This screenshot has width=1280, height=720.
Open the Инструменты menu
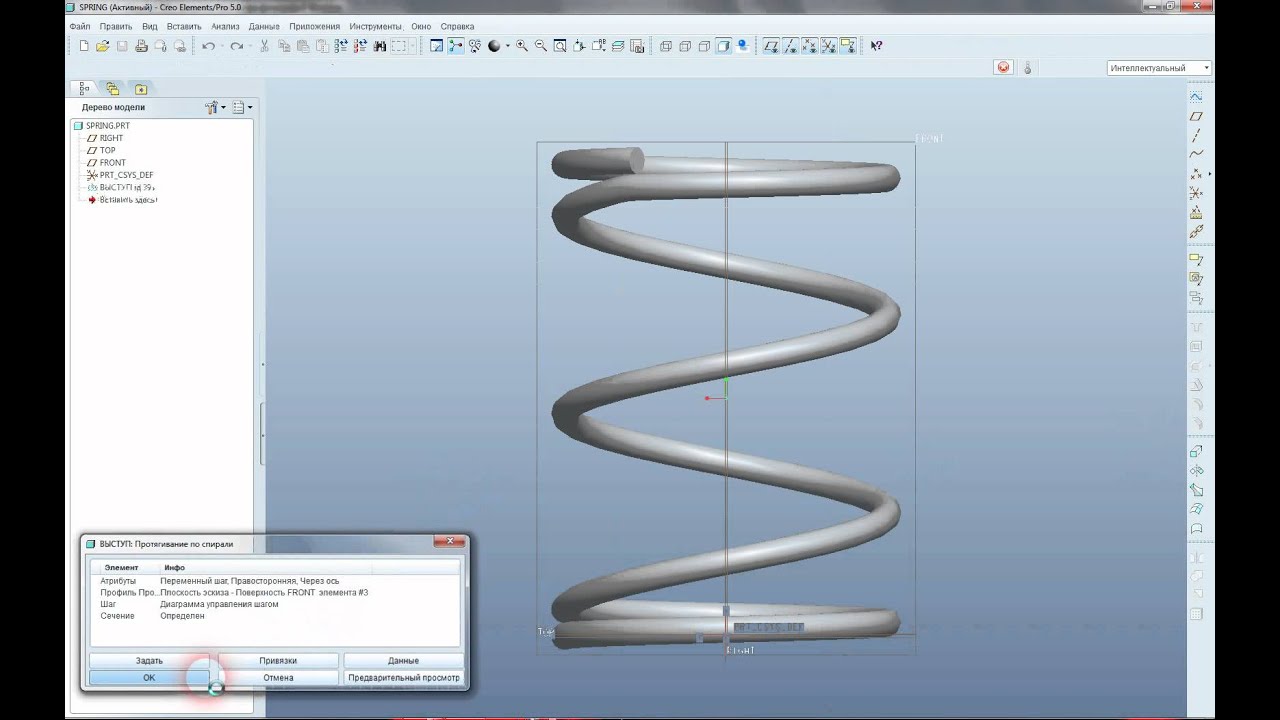pyautogui.click(x=375, y=26)
